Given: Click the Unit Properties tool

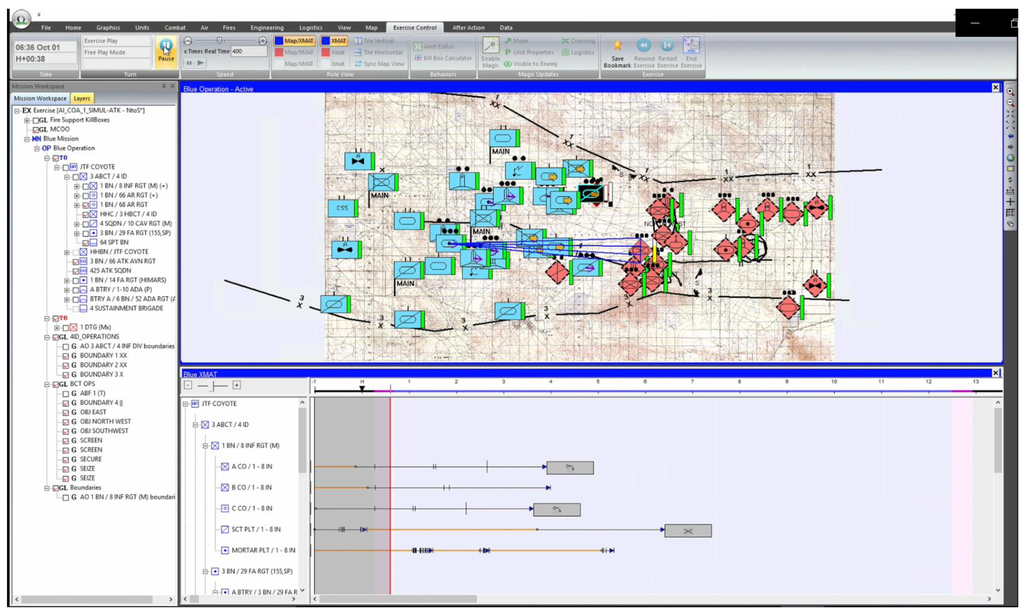Looking at the screenshot, I should point(529,52).
